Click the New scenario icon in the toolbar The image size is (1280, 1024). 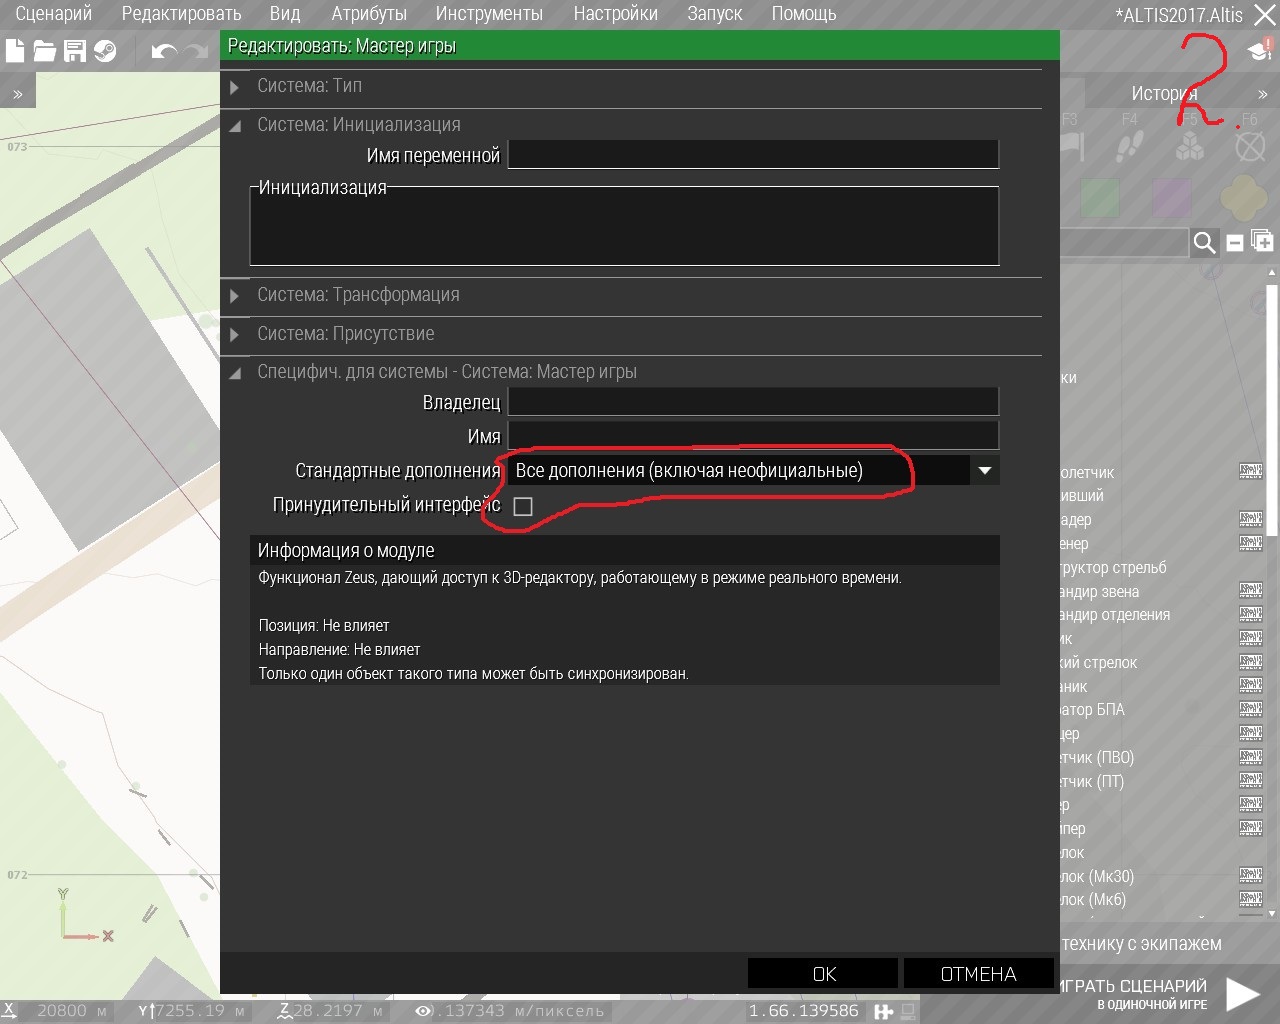click(x=15, y=51)
